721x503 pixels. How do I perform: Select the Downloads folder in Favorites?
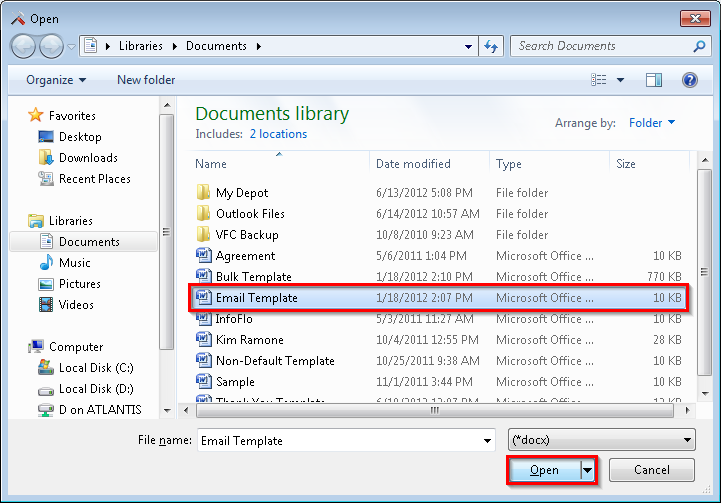pyautogui.click(x=88, y=158)
